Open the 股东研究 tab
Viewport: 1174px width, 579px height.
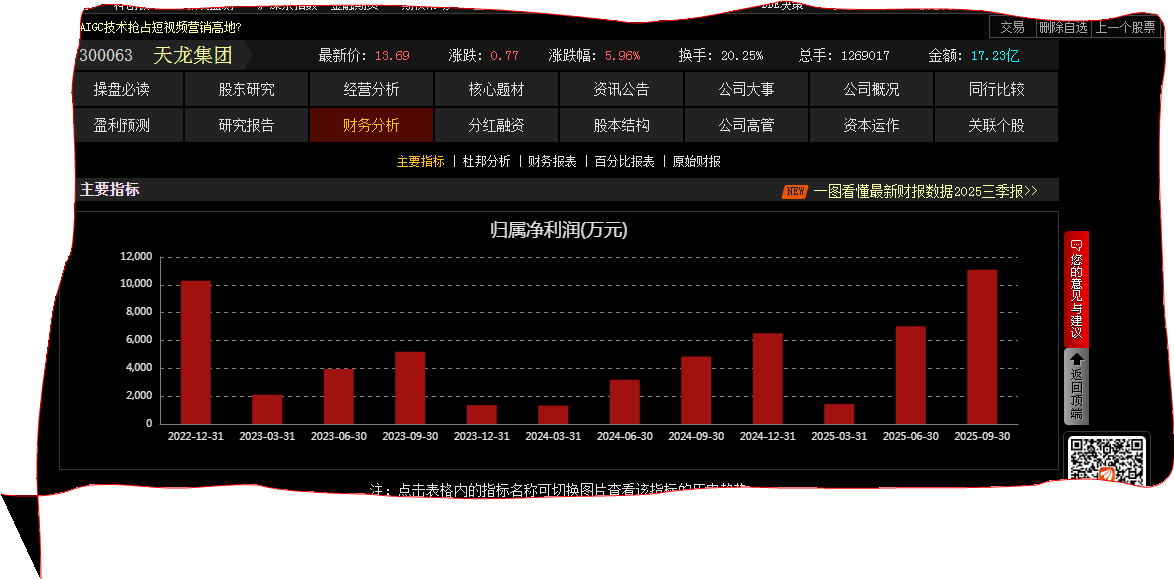pyautogui.click(x=246, y=90)
